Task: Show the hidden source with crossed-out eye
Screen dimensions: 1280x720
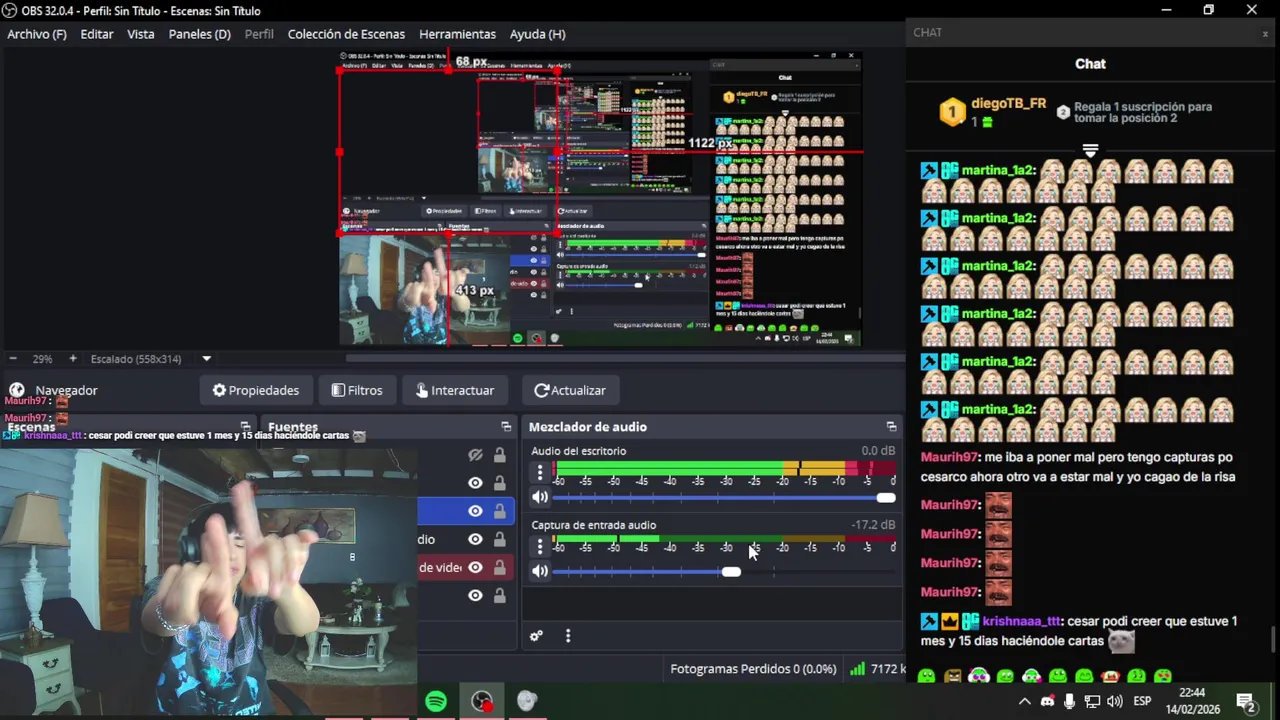Action: point(475,455)
